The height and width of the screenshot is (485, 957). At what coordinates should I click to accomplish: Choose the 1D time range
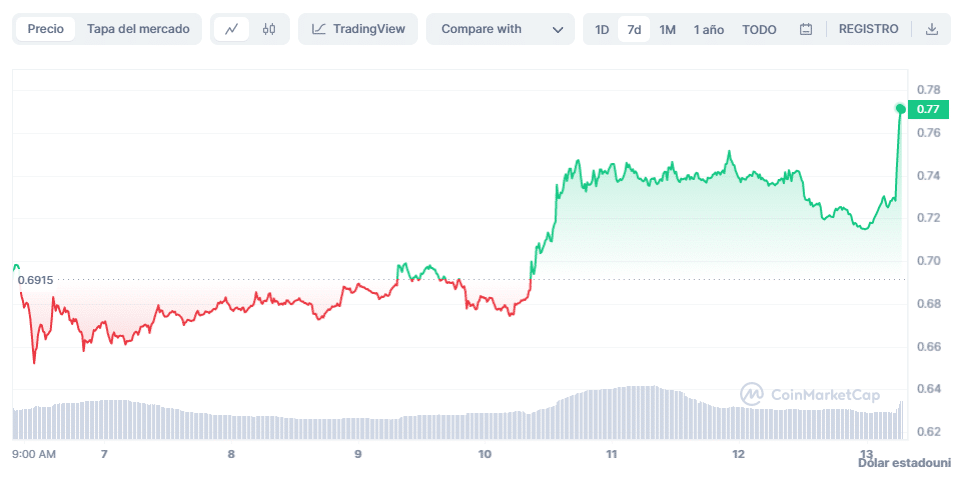[x=601, y=29]
